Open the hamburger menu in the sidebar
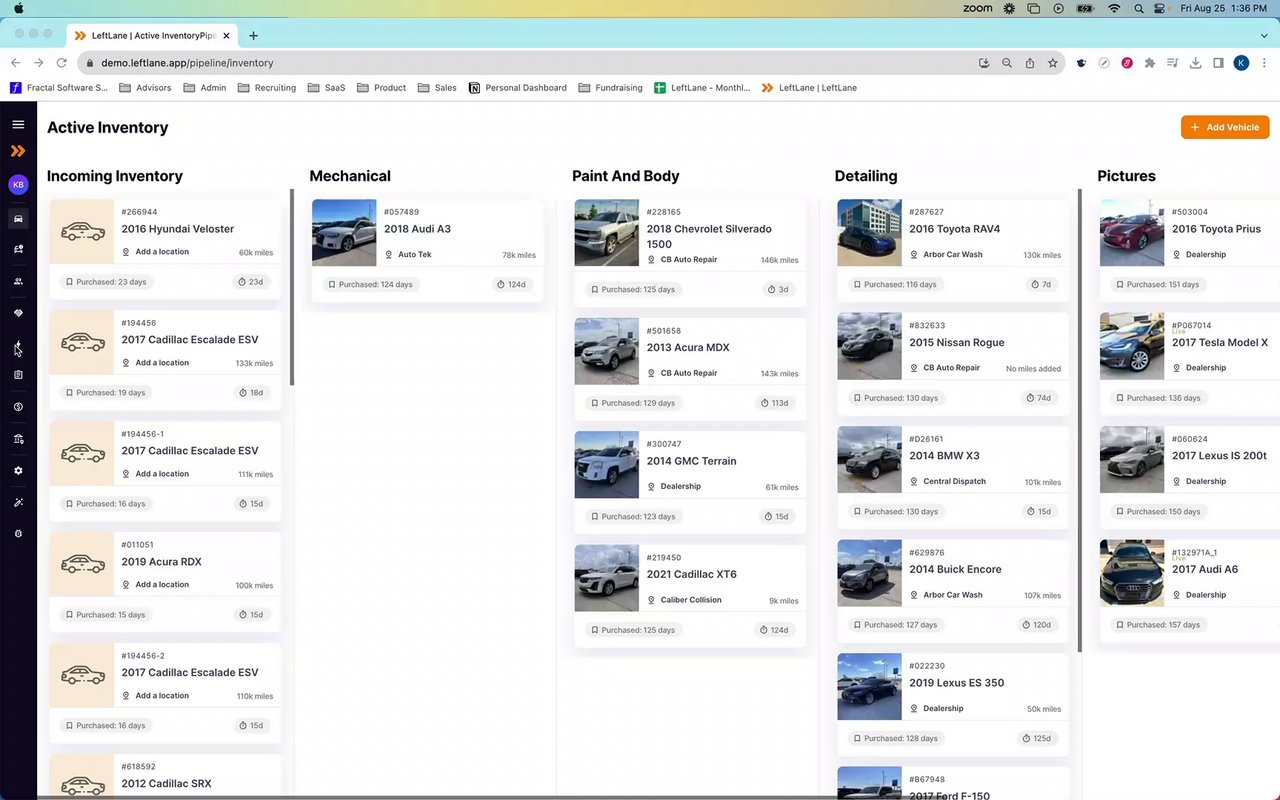This screenshot has width=1280, height=800. pos(18,124)
